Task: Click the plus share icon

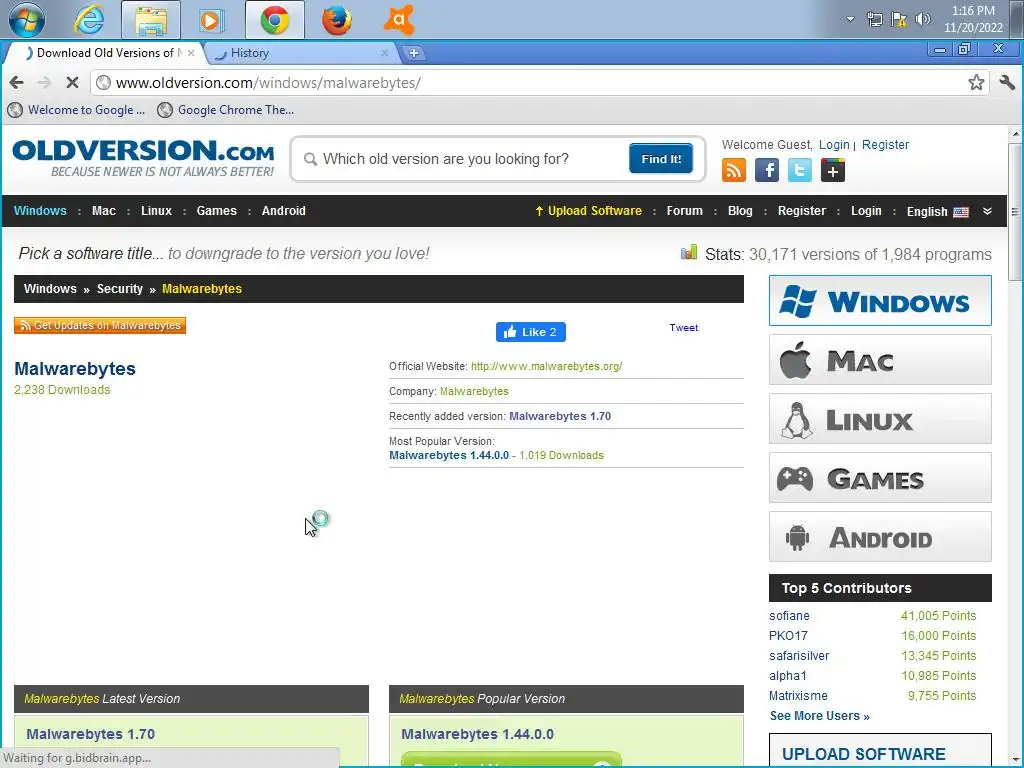Action: [x=833, y=170]
